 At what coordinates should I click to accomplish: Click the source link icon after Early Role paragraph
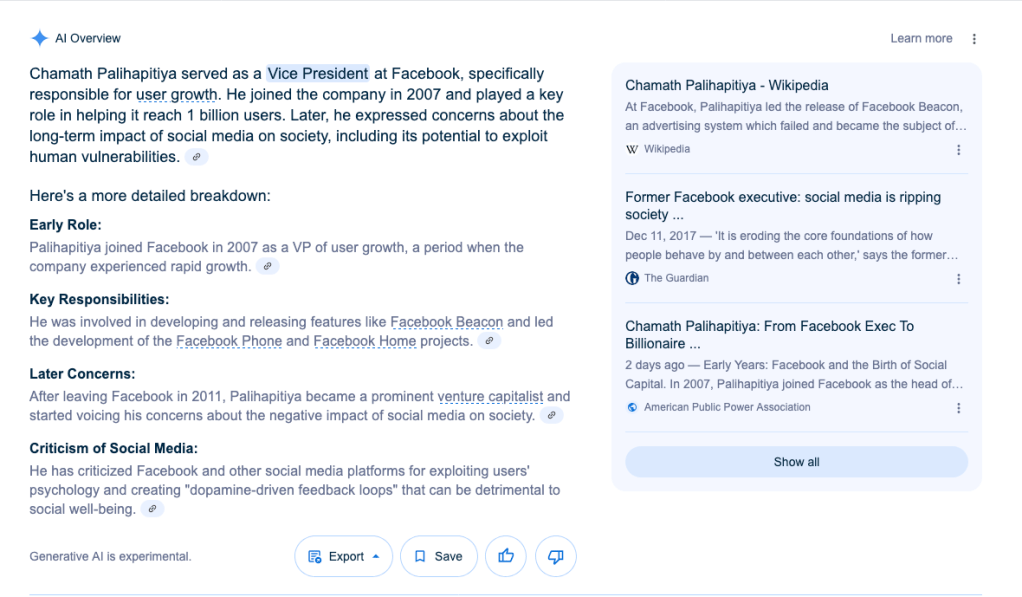click(267, 267)
